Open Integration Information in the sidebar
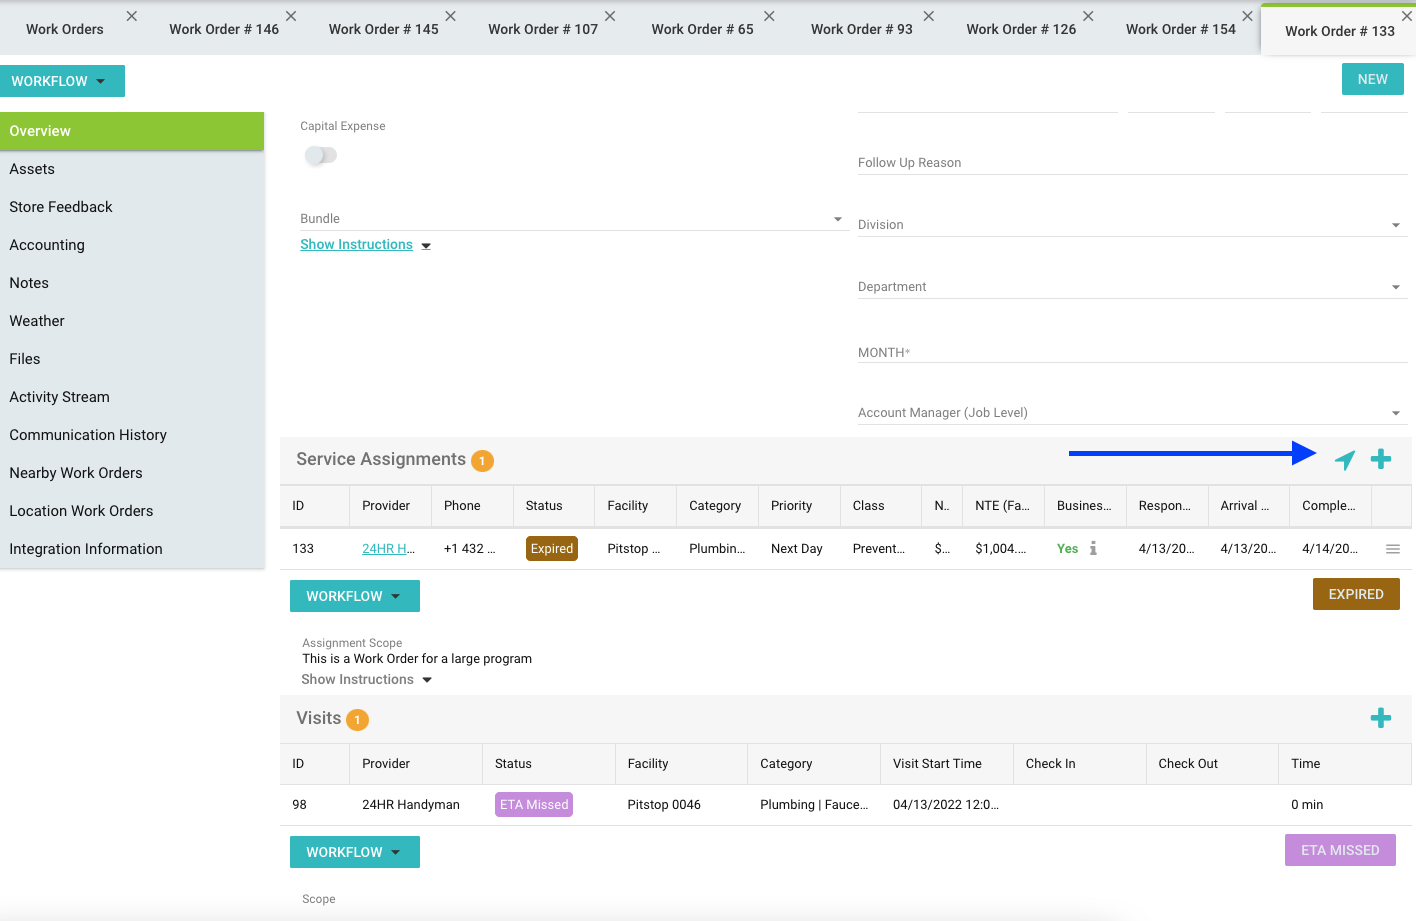The image size is (1416, 921). pos(132,549)
